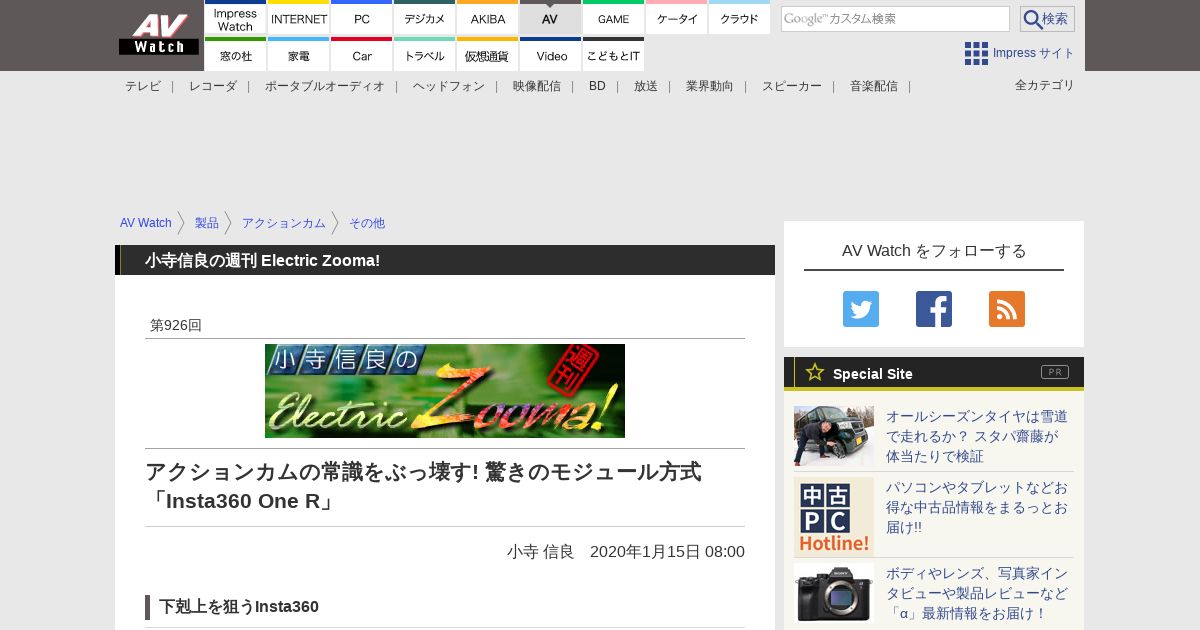Open the デジカメ site tab

coord(425,18)
